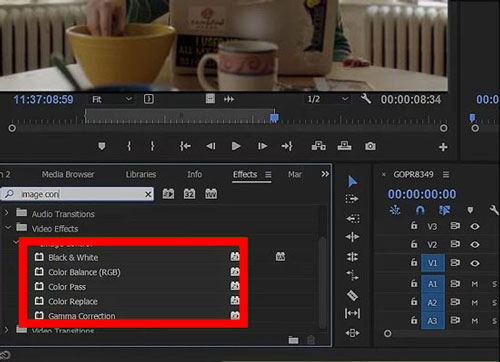This screenshot has height=362, width=500.
Task: Filter by YUV Effects icon
Action: [x=211, y=194]
